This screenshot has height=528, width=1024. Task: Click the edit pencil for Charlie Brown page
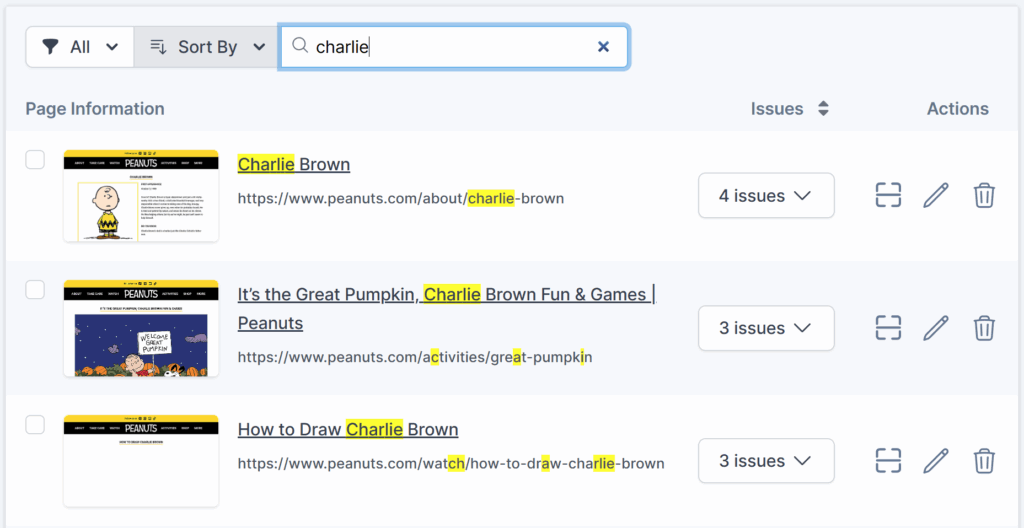[x=935, y=195]
